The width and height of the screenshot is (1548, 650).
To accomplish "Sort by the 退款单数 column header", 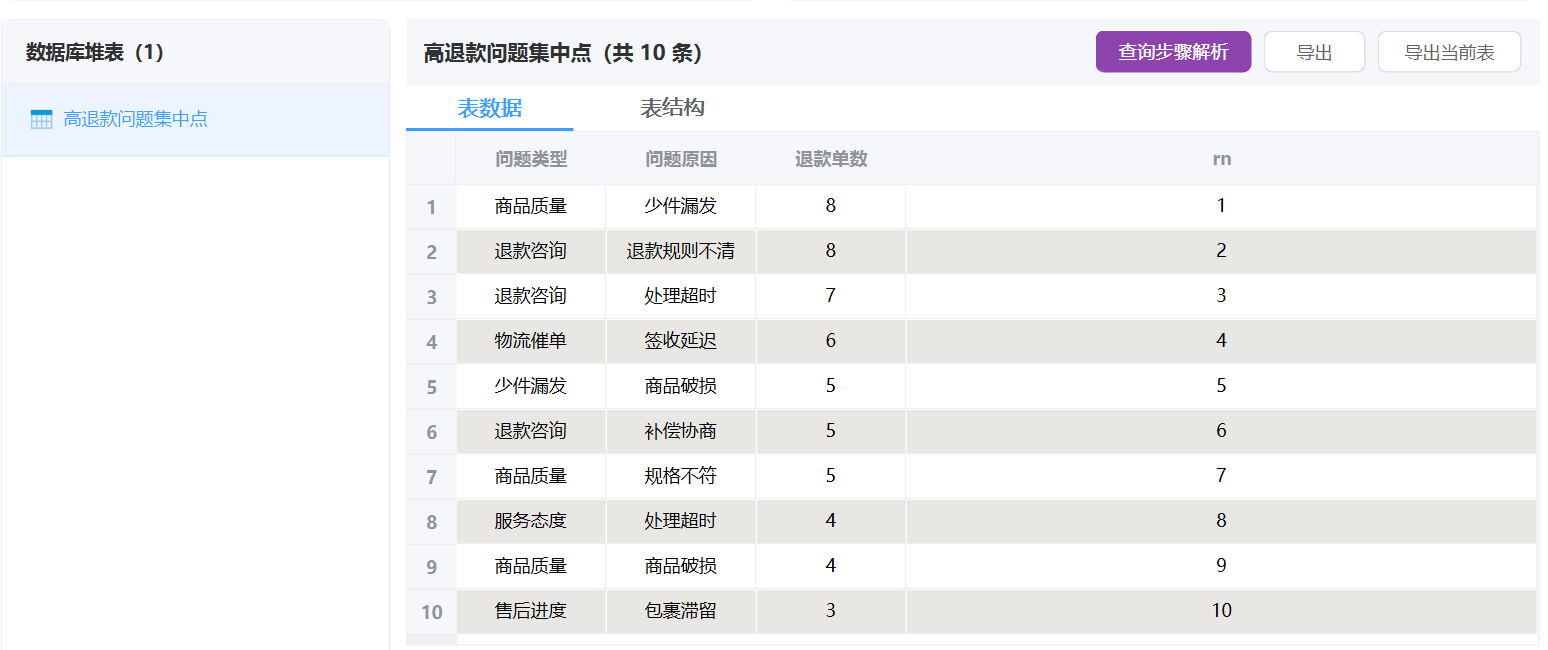I will (831, 159).
